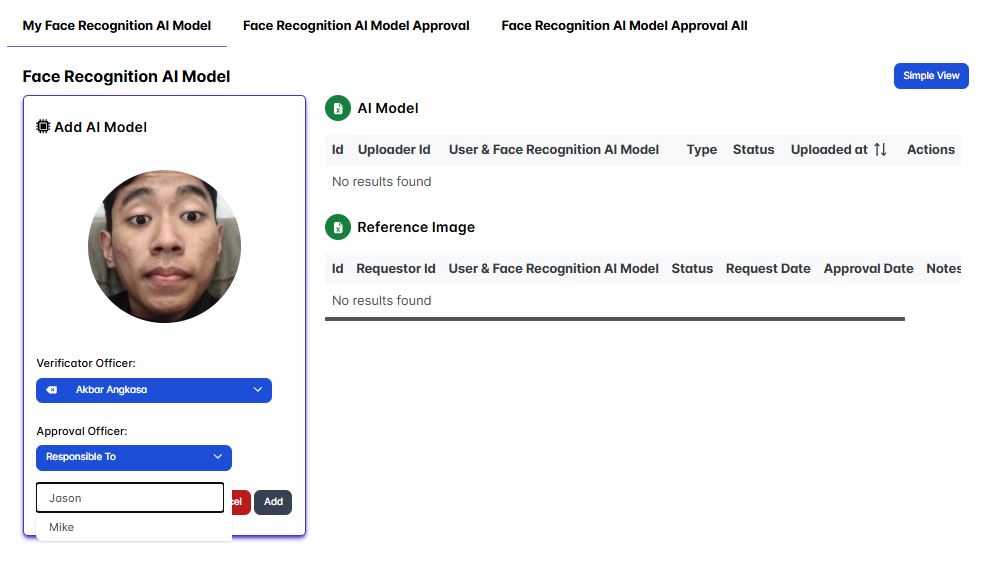Viewport: 991px width, 562px height.
Task: Go to Face Recognition AI Model Approval All tab
Action: coord(624,26)
